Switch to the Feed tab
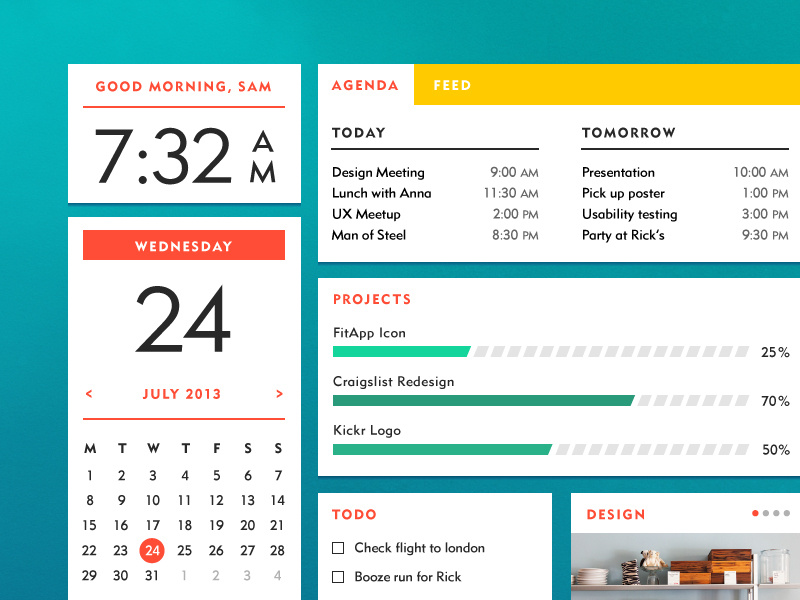This screenshot has width=800, height=600. click(452, 85)
